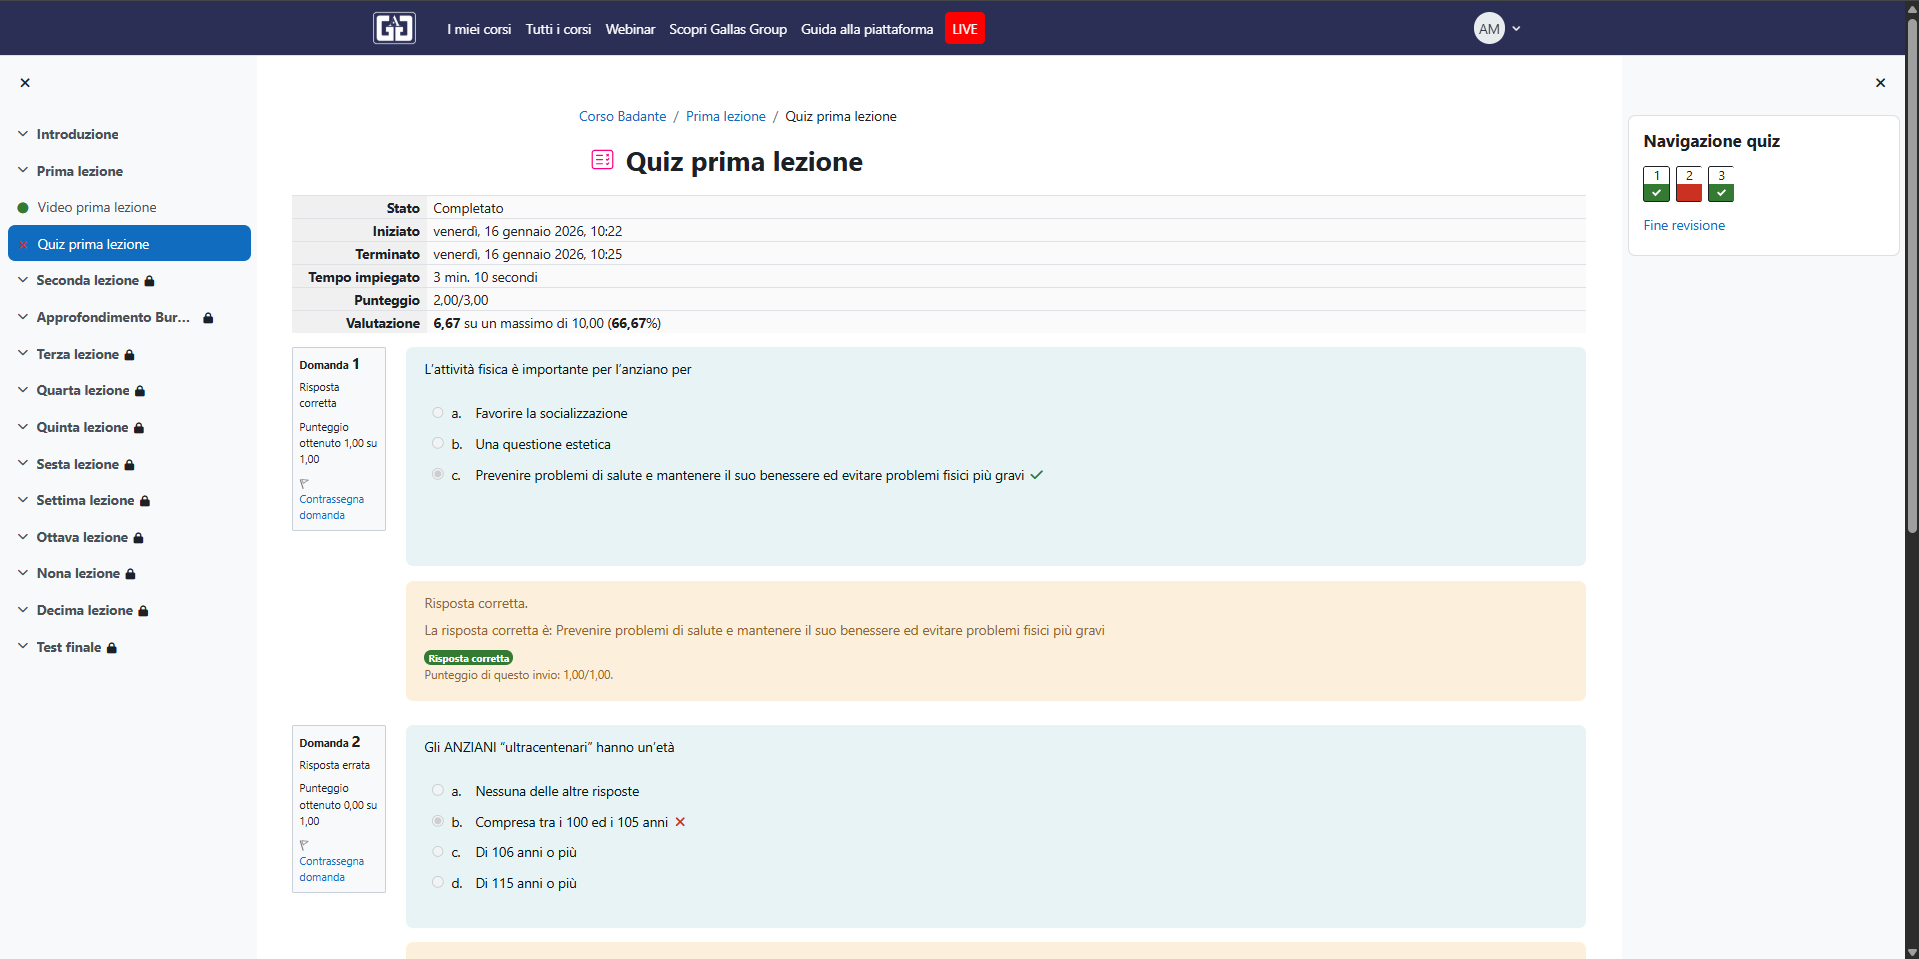Image resolution: width=1919 pixels, height=959 pixels.
Task: Click the pink quiz icon beside the title
Action: [x=602, y=160]
